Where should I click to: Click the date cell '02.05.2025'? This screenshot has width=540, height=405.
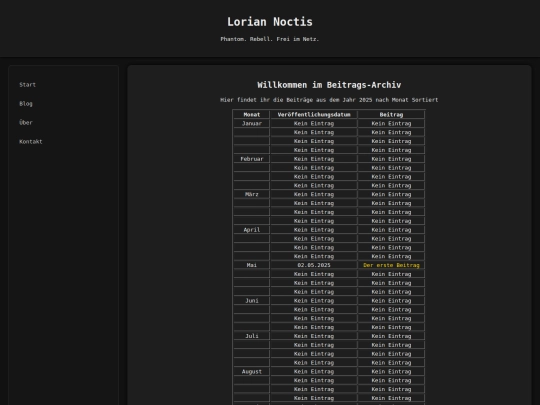click(314, 265)
